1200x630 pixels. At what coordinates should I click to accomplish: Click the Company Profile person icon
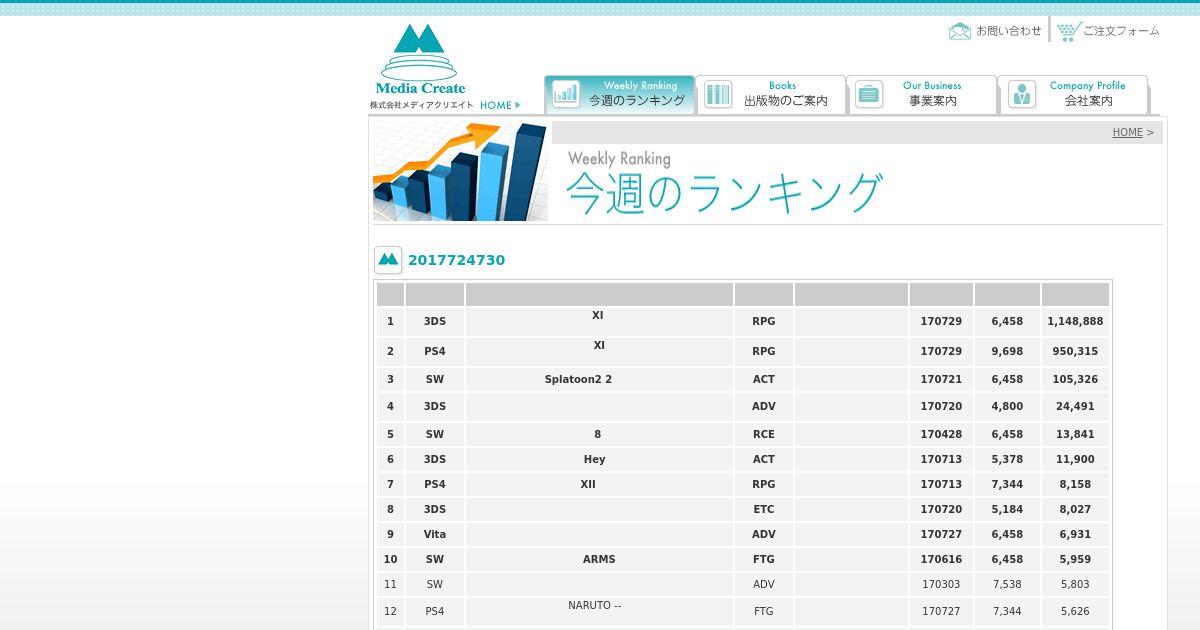pyautogui.click(x=1021, y=94)
